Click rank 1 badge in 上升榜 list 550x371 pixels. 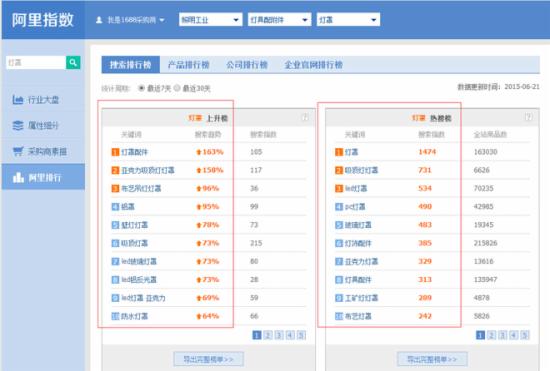115,152
